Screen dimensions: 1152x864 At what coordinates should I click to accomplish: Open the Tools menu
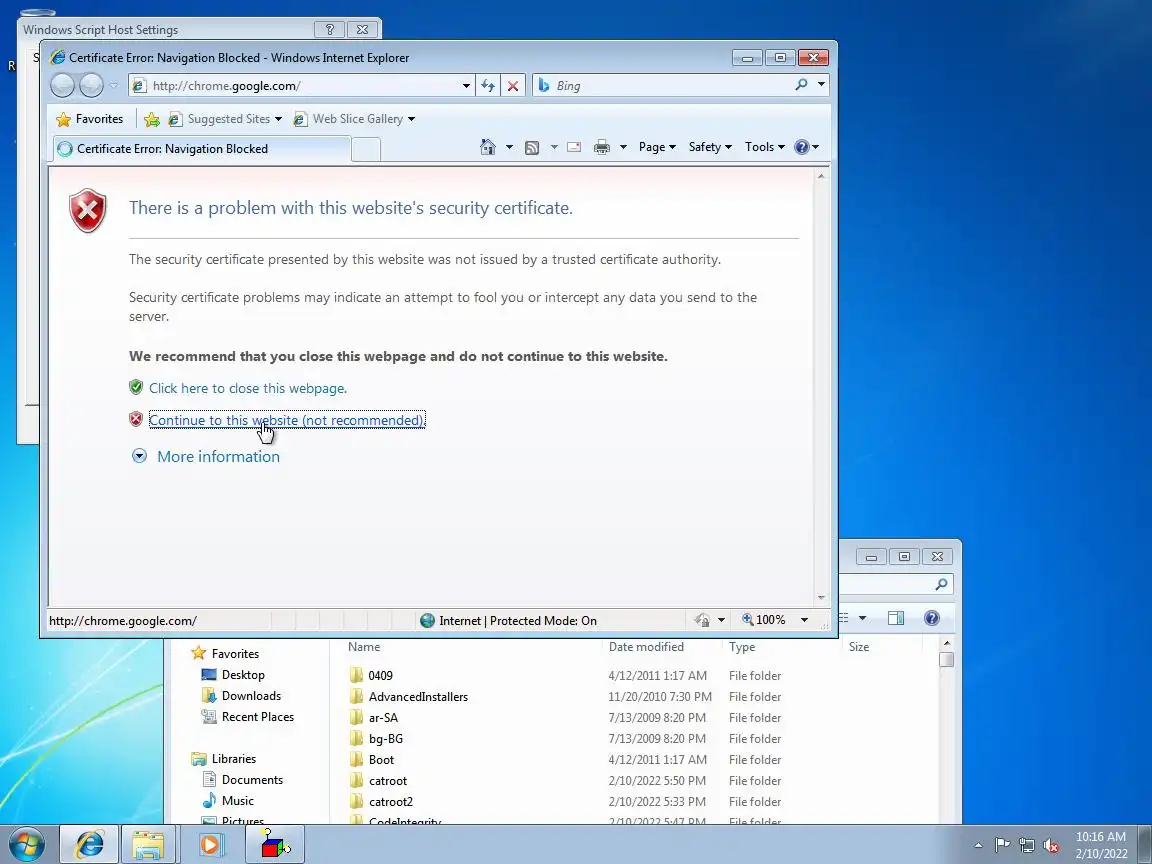765,147
